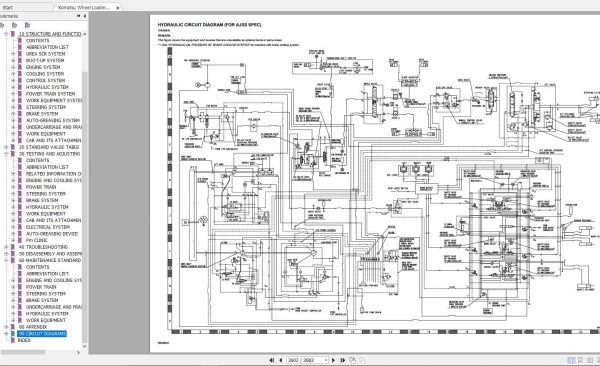The height and width of the screenshot is (366, 600).
Task: Click the bookmarks scroll-down arrow
Action: click(85, 346)
